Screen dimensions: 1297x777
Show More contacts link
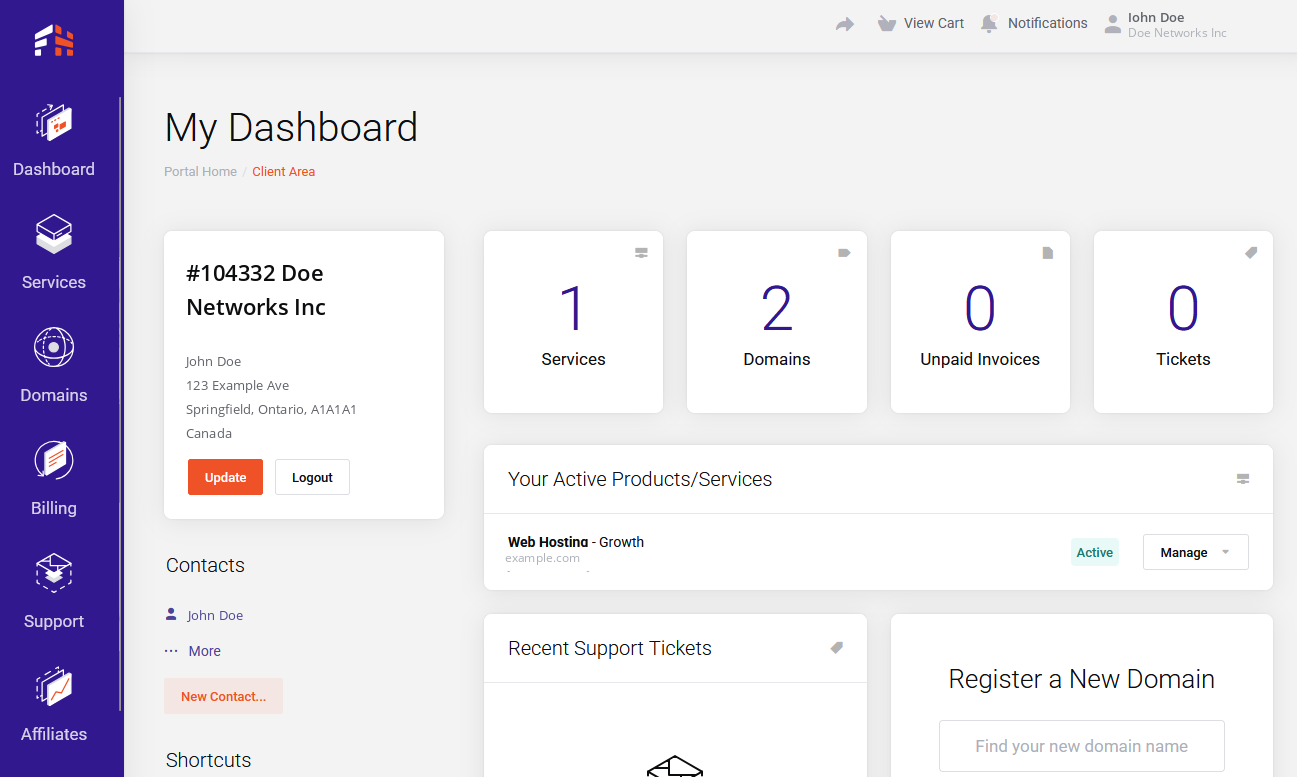coord(205,651)
